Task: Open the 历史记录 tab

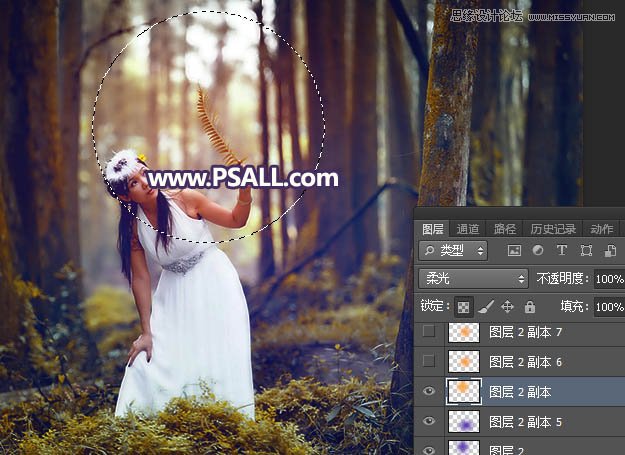Action: coord(553,229)
